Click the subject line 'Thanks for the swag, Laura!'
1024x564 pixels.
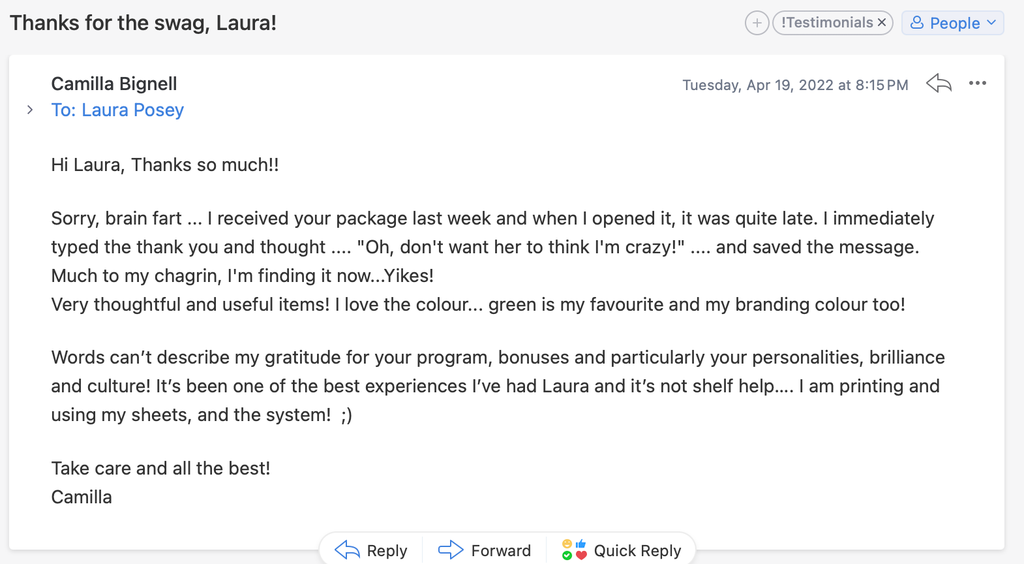(143, 23)
